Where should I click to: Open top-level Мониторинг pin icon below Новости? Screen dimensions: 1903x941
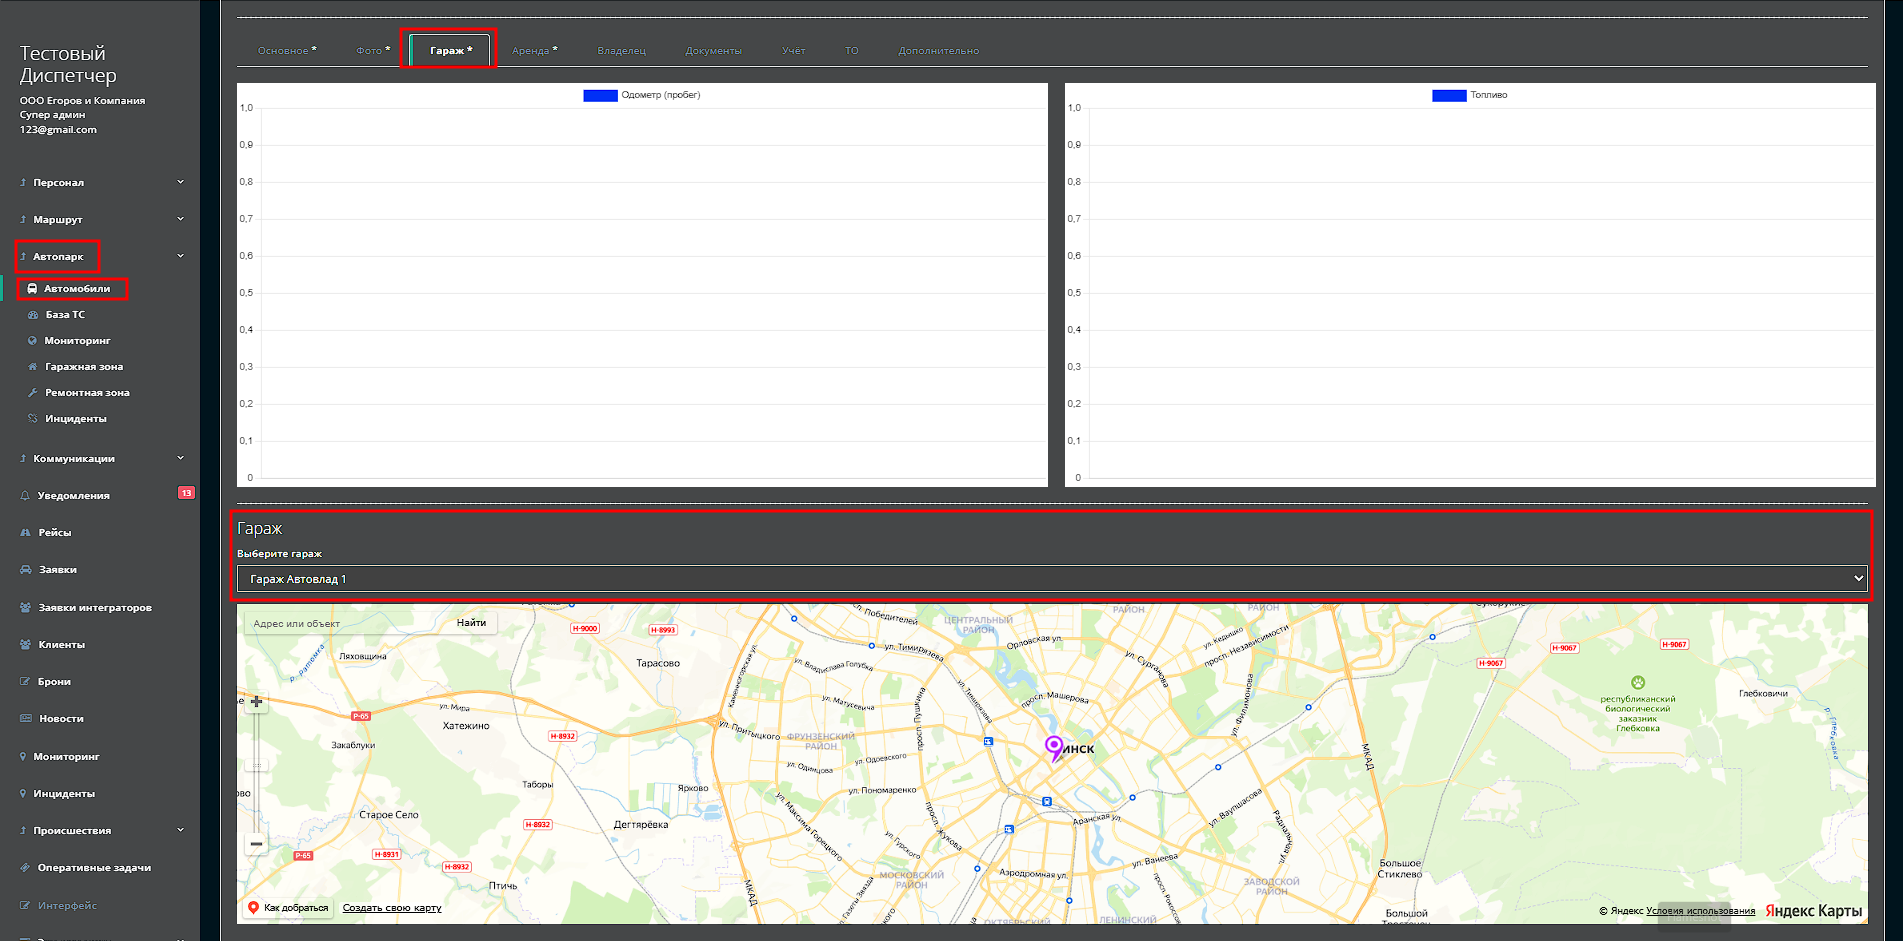pos(23,757)
